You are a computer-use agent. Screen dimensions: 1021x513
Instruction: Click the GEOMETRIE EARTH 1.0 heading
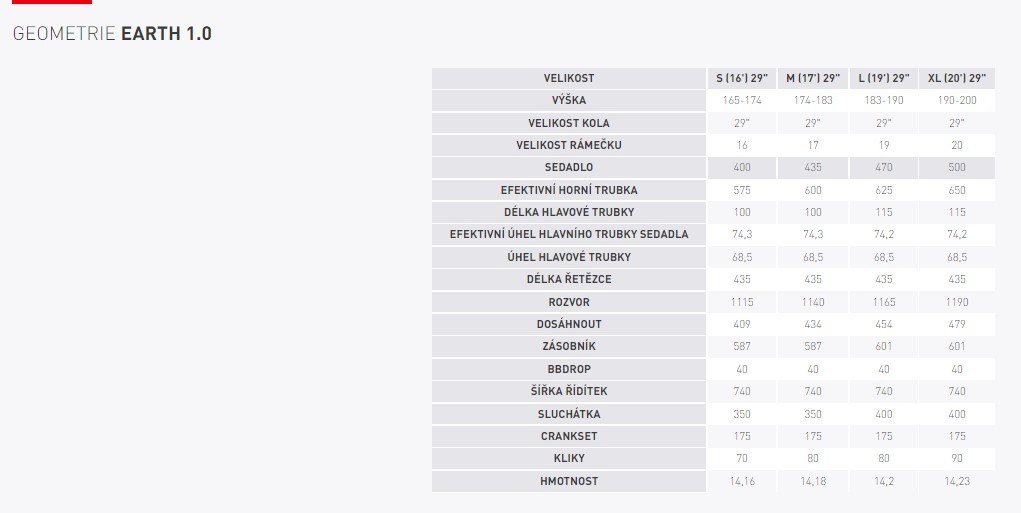pos(112,34)
